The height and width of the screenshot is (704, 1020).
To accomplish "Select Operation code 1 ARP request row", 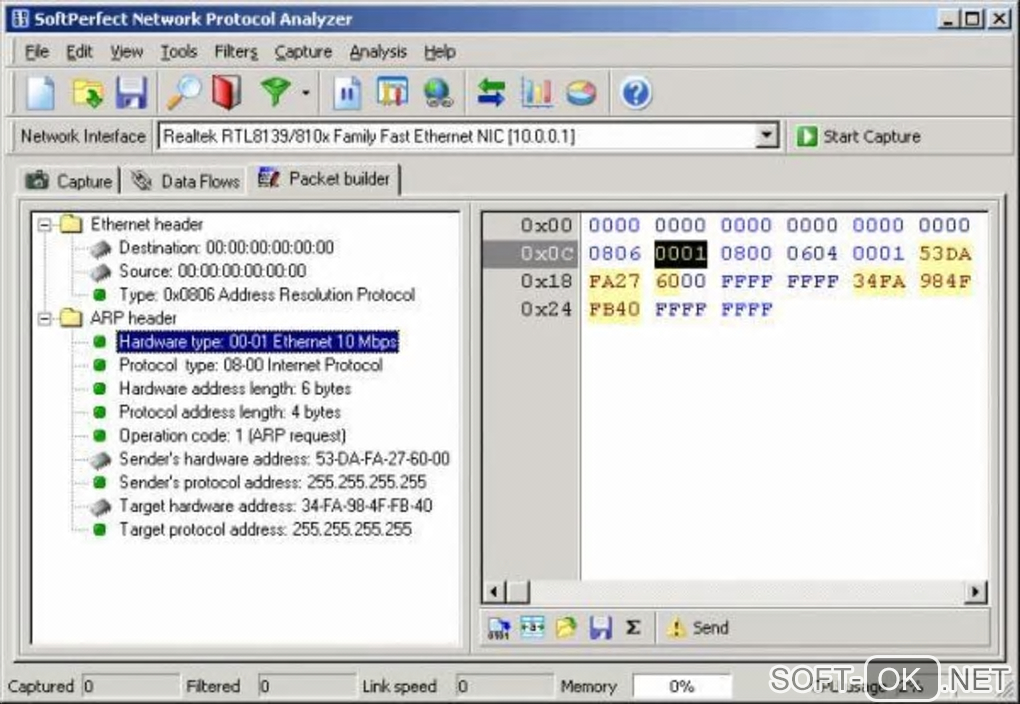I will 232,435.
